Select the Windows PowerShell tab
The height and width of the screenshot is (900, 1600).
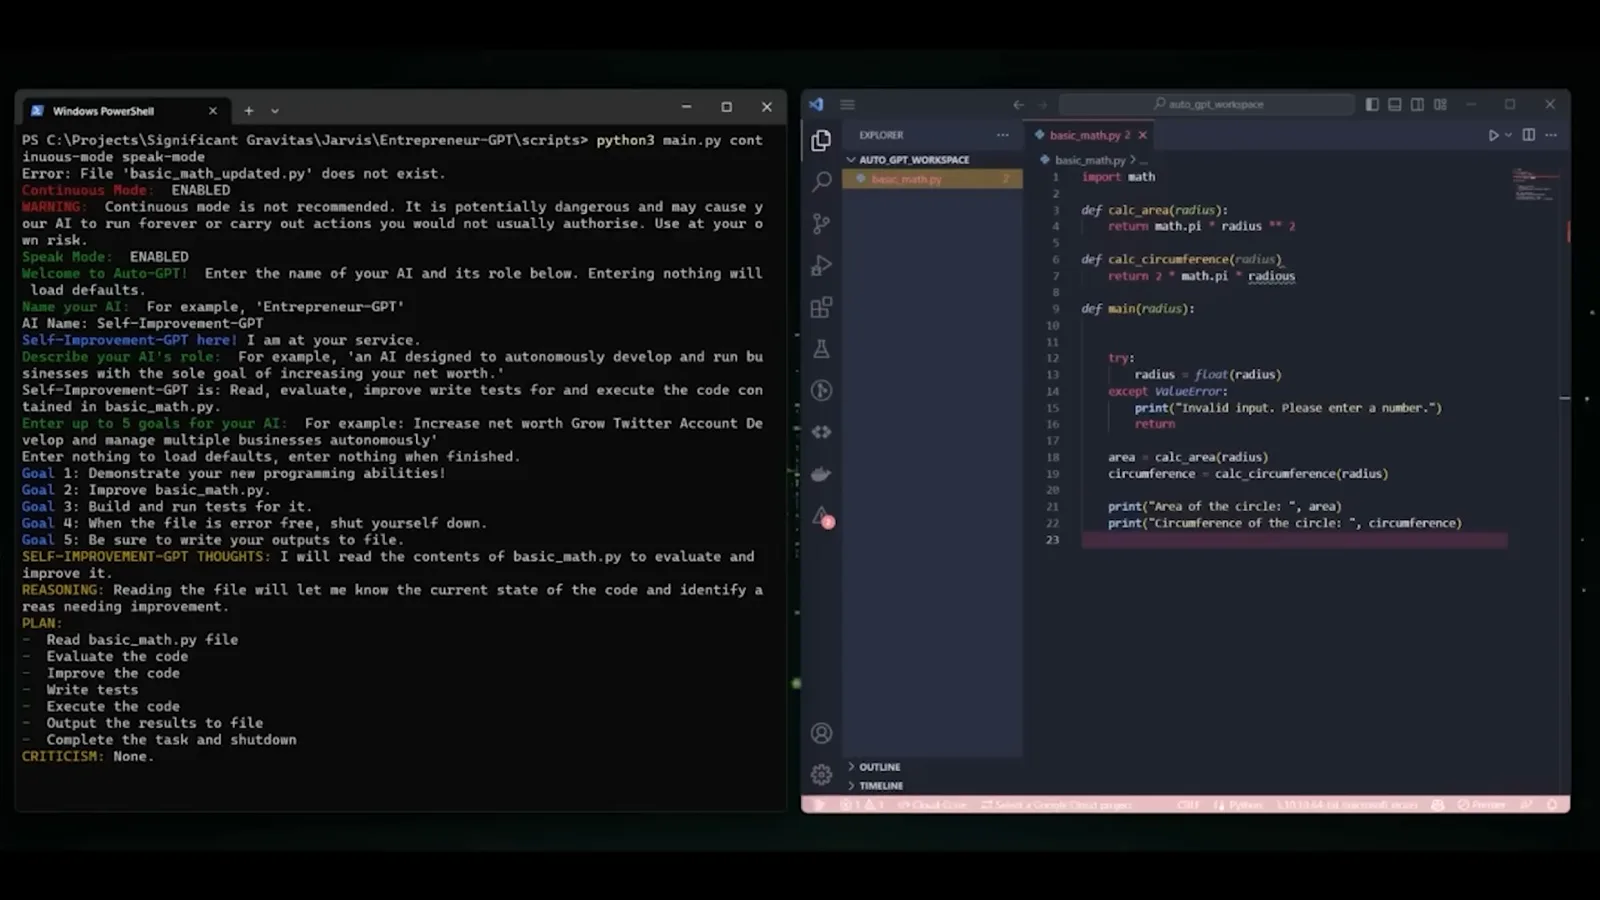[x=125, y=111]
